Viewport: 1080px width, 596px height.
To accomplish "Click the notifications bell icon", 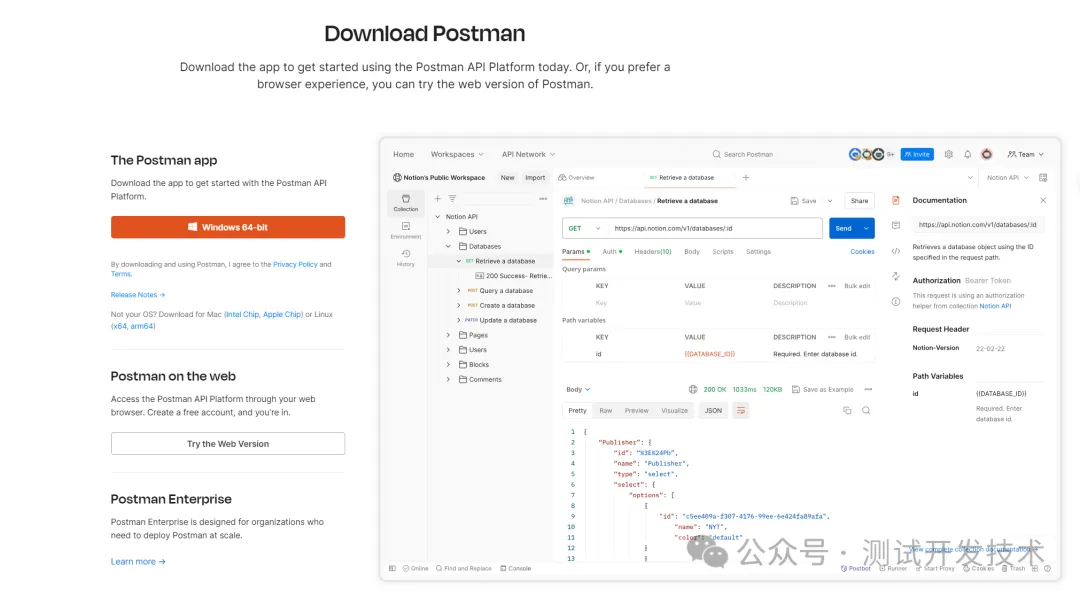I will coord(967,154).
